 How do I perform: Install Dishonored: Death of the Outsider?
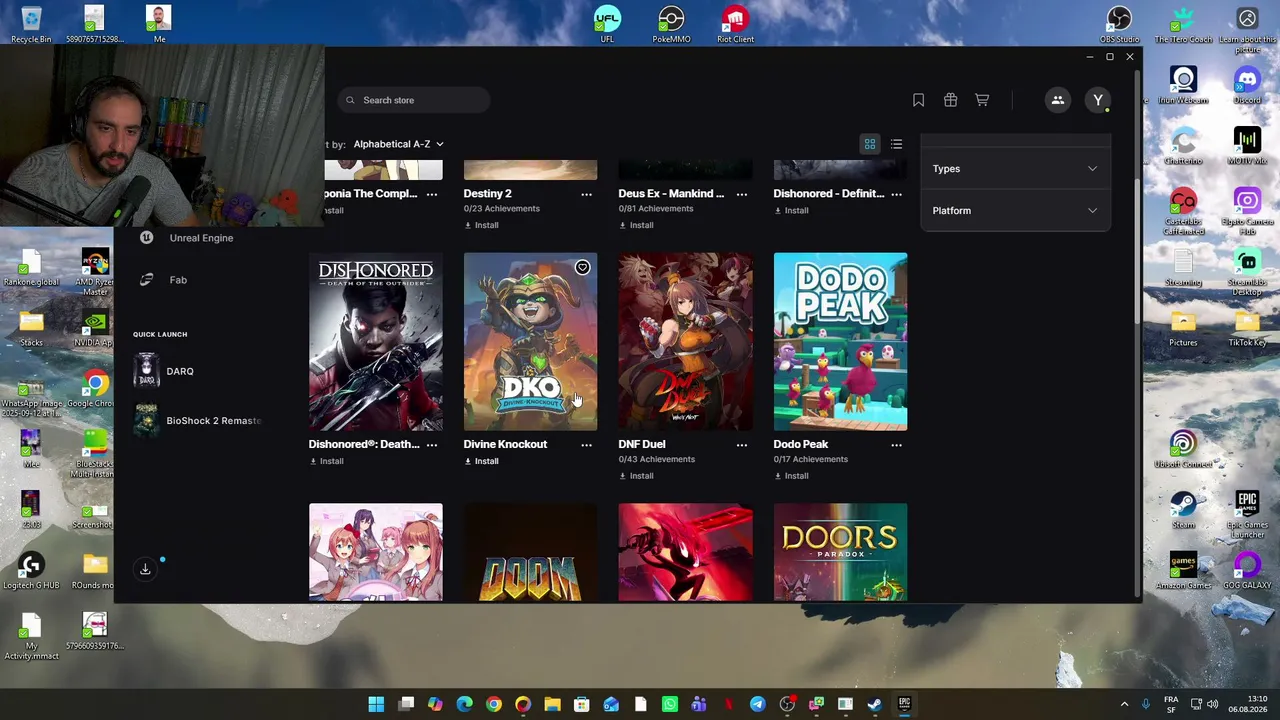(x=326, y=461)
